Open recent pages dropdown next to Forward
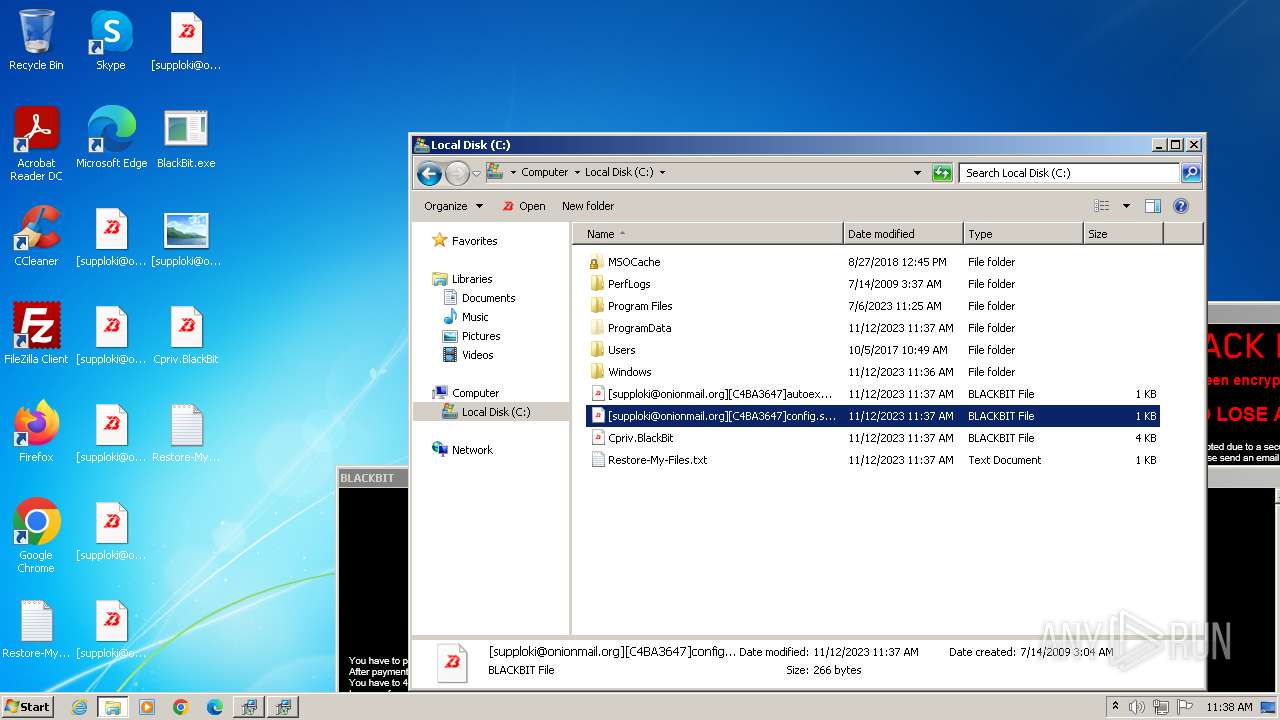Image resolution: width=1280 pixels, height=720 pixels. (x=477, y=173)
